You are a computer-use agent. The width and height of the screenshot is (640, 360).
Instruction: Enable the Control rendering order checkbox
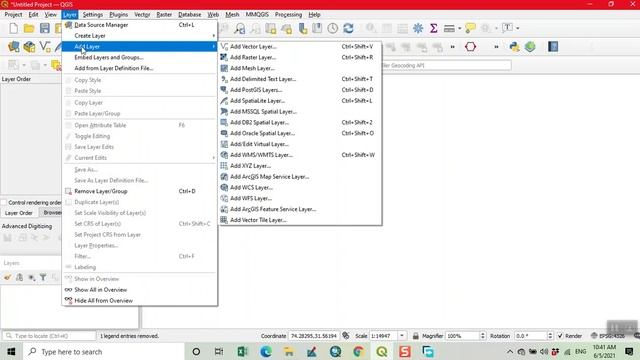(4, 202)
